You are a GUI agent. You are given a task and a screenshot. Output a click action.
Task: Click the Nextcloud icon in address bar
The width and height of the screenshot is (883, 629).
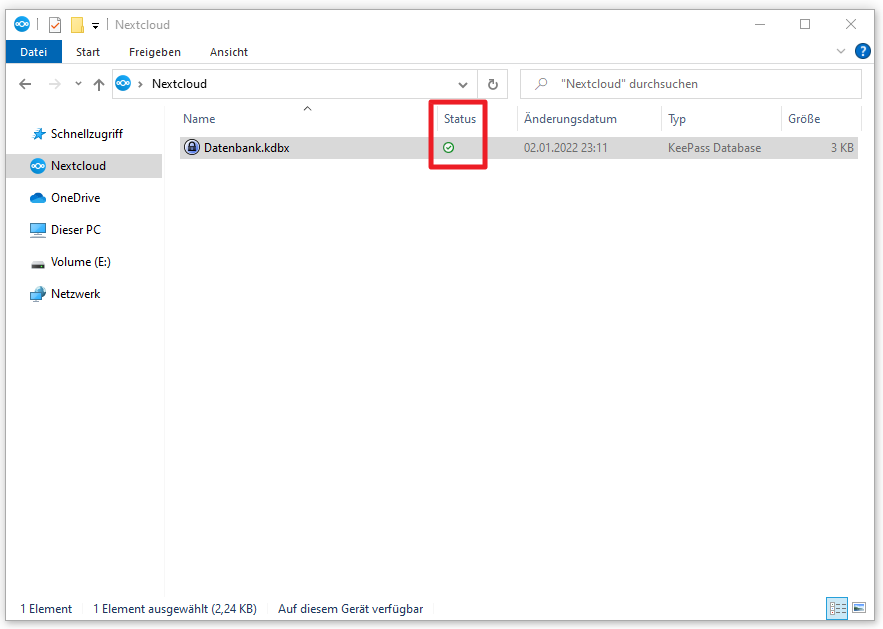click(123, 83)
